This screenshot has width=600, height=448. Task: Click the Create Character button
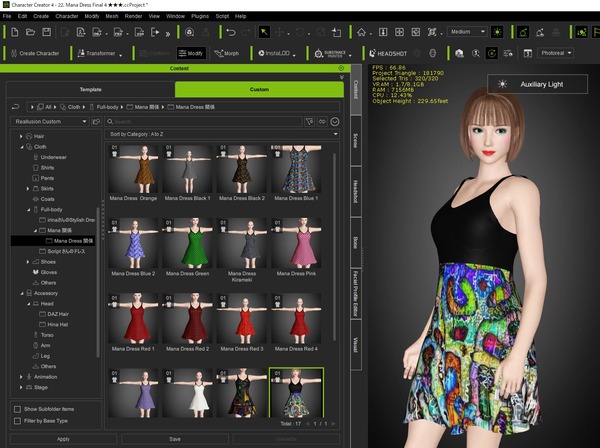(x=35, y=54)
